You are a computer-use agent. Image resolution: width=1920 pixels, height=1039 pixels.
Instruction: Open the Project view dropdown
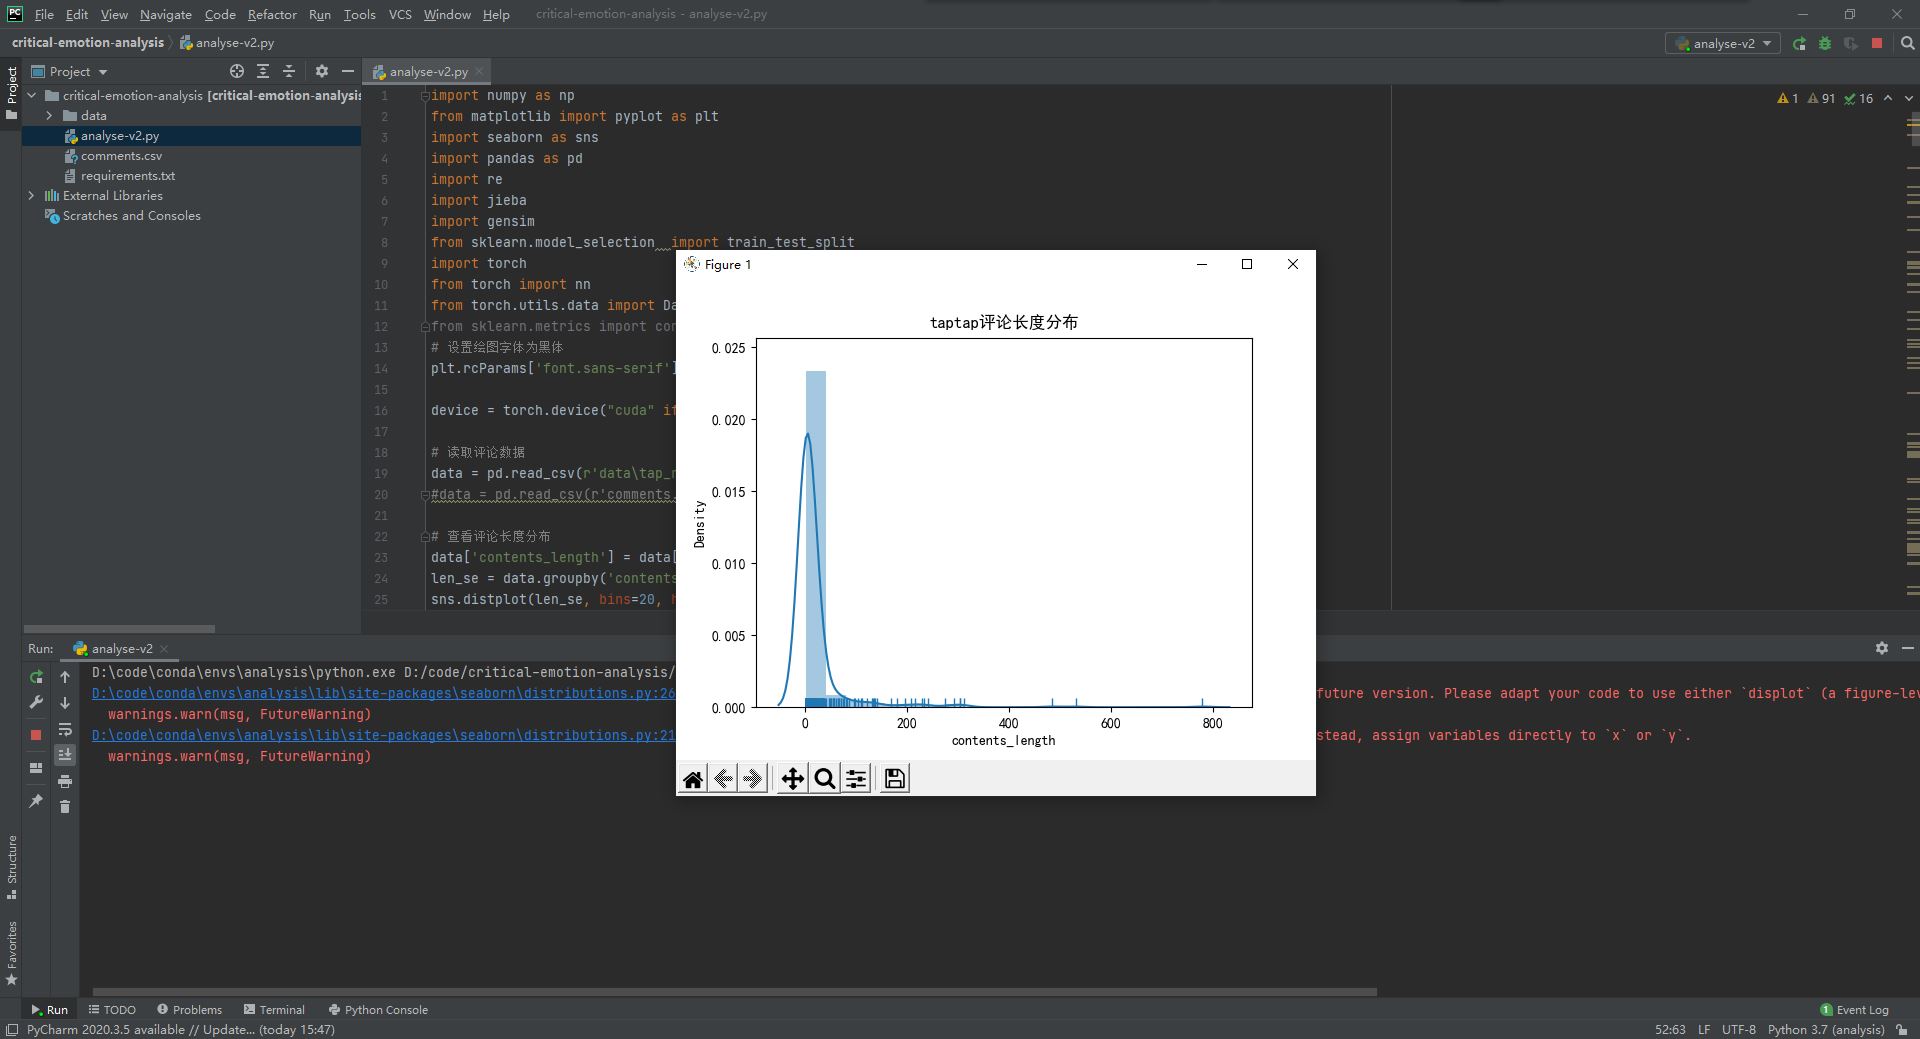[x=69, y=71]
